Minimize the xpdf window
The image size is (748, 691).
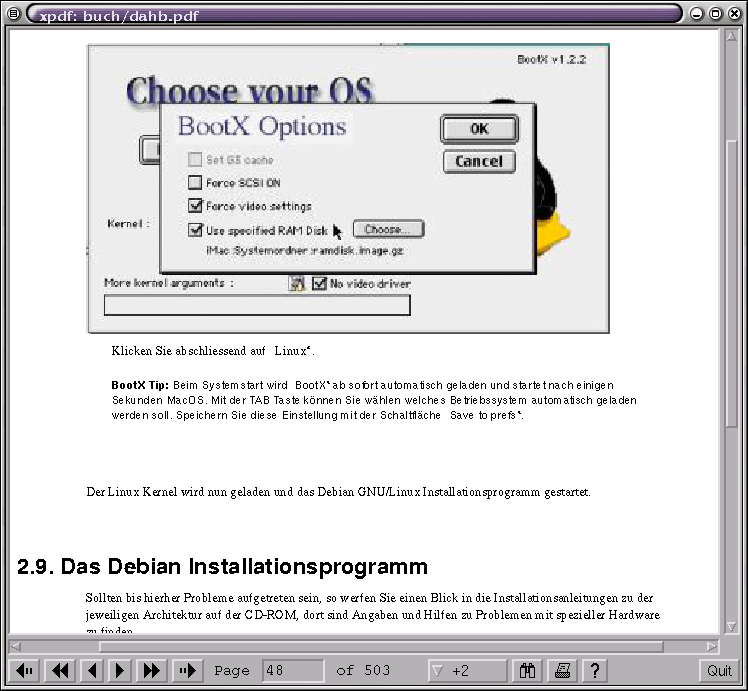click(696, 14)
